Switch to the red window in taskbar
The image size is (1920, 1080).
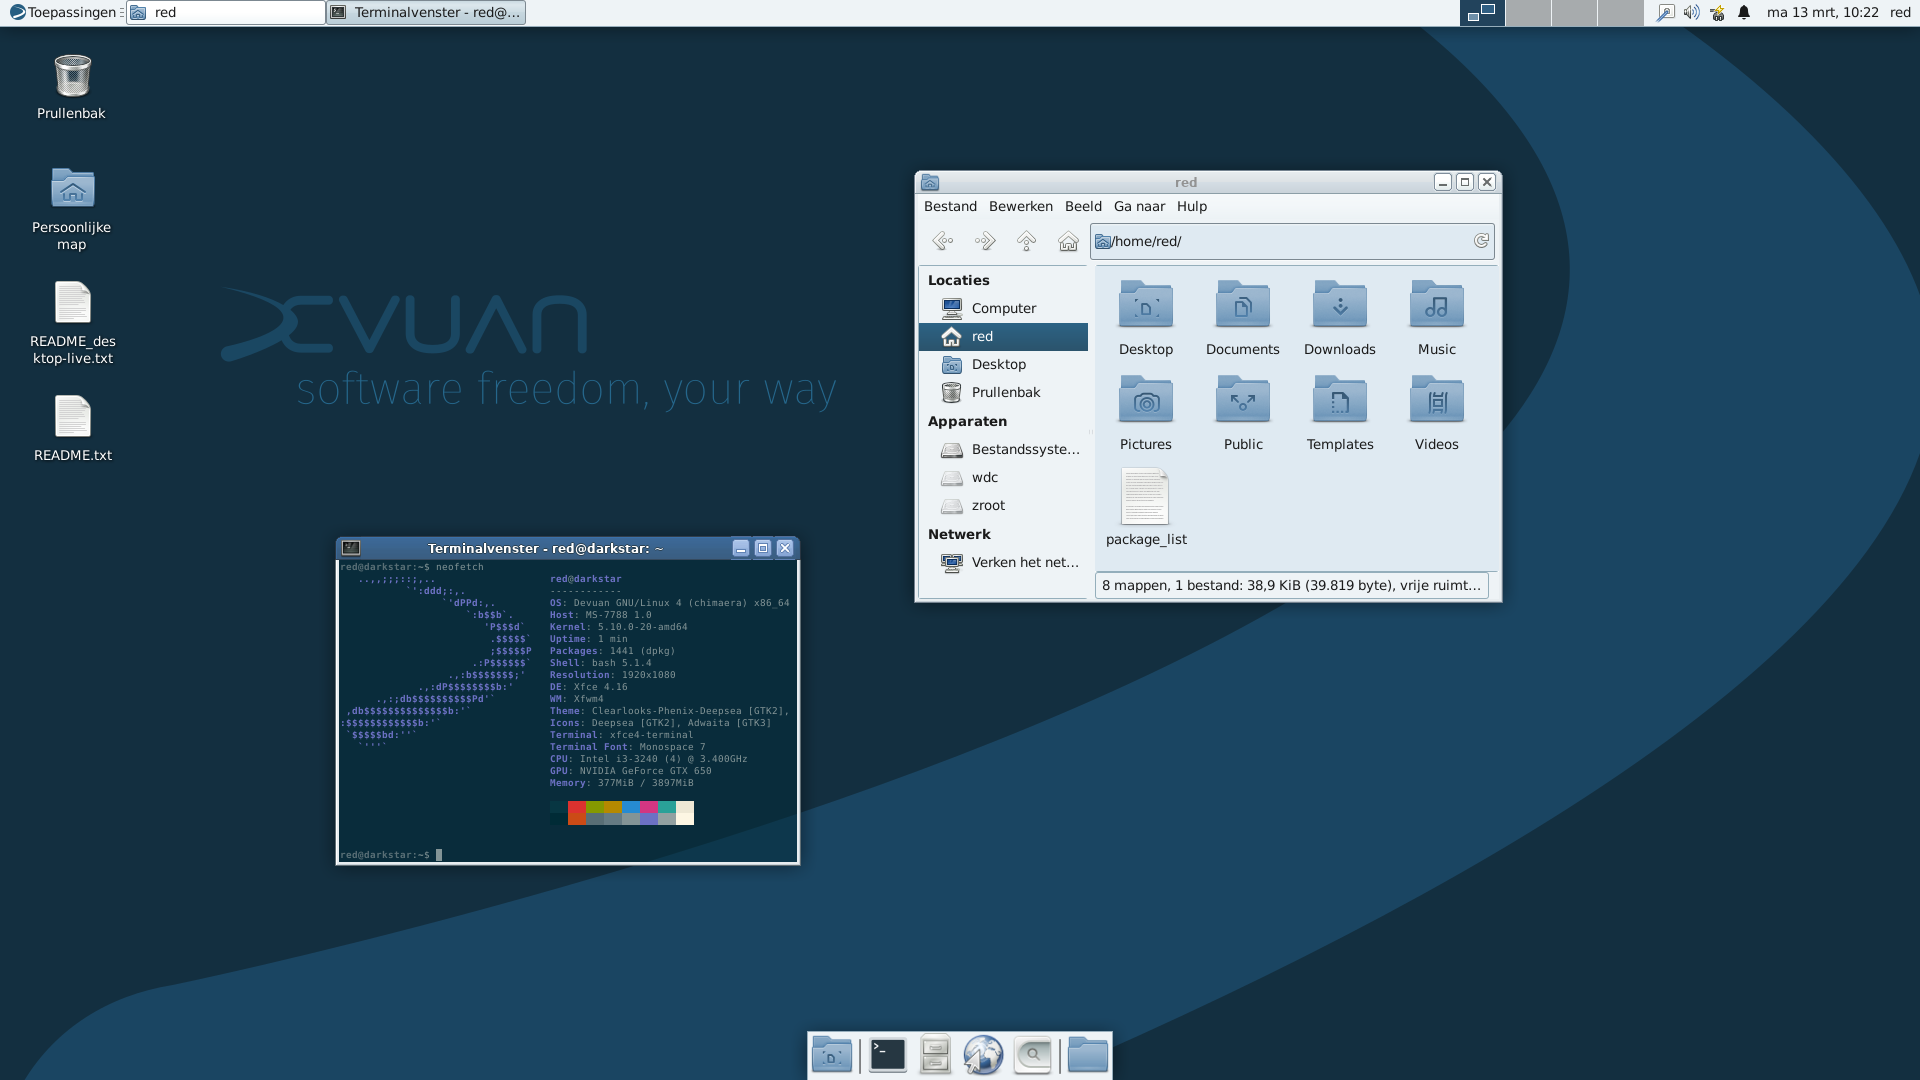(x=226, y=12)
